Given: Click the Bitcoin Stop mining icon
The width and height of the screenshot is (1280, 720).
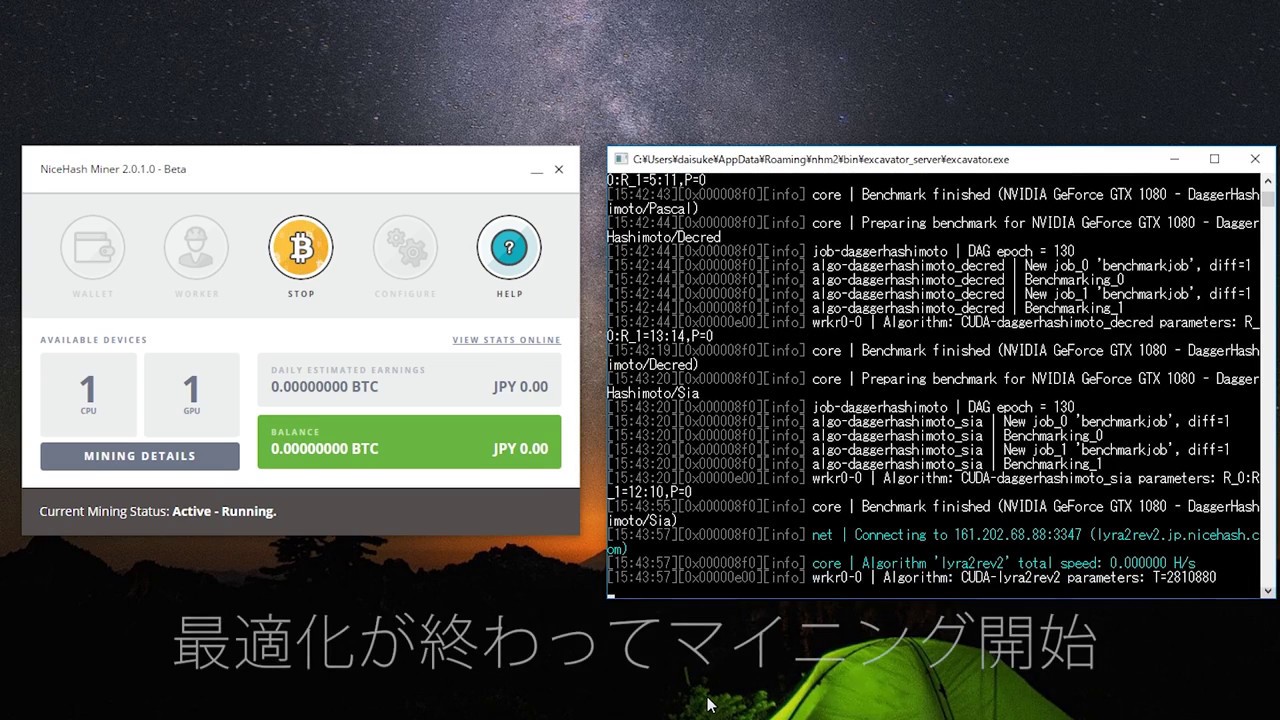Looking at the screenshot, I should pyautogui.click(x=301, y=247).
